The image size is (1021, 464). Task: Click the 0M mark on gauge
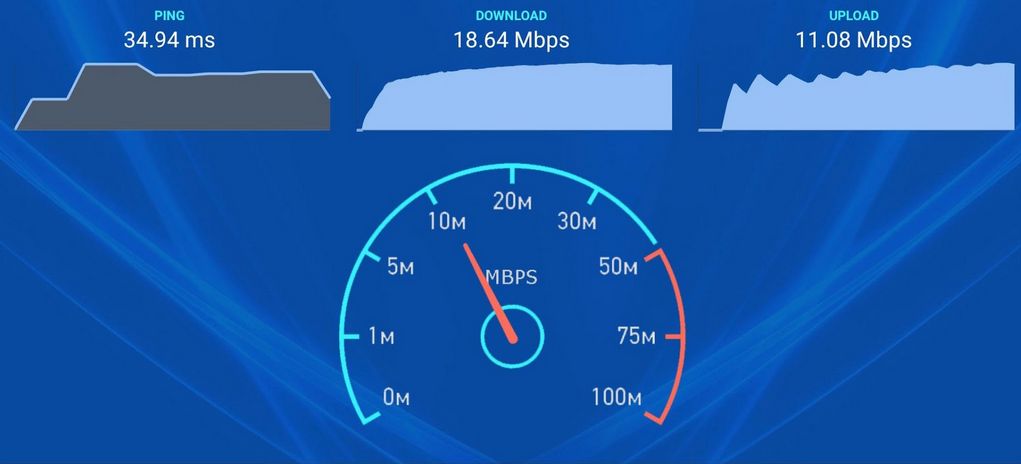[x=396, y=397]
